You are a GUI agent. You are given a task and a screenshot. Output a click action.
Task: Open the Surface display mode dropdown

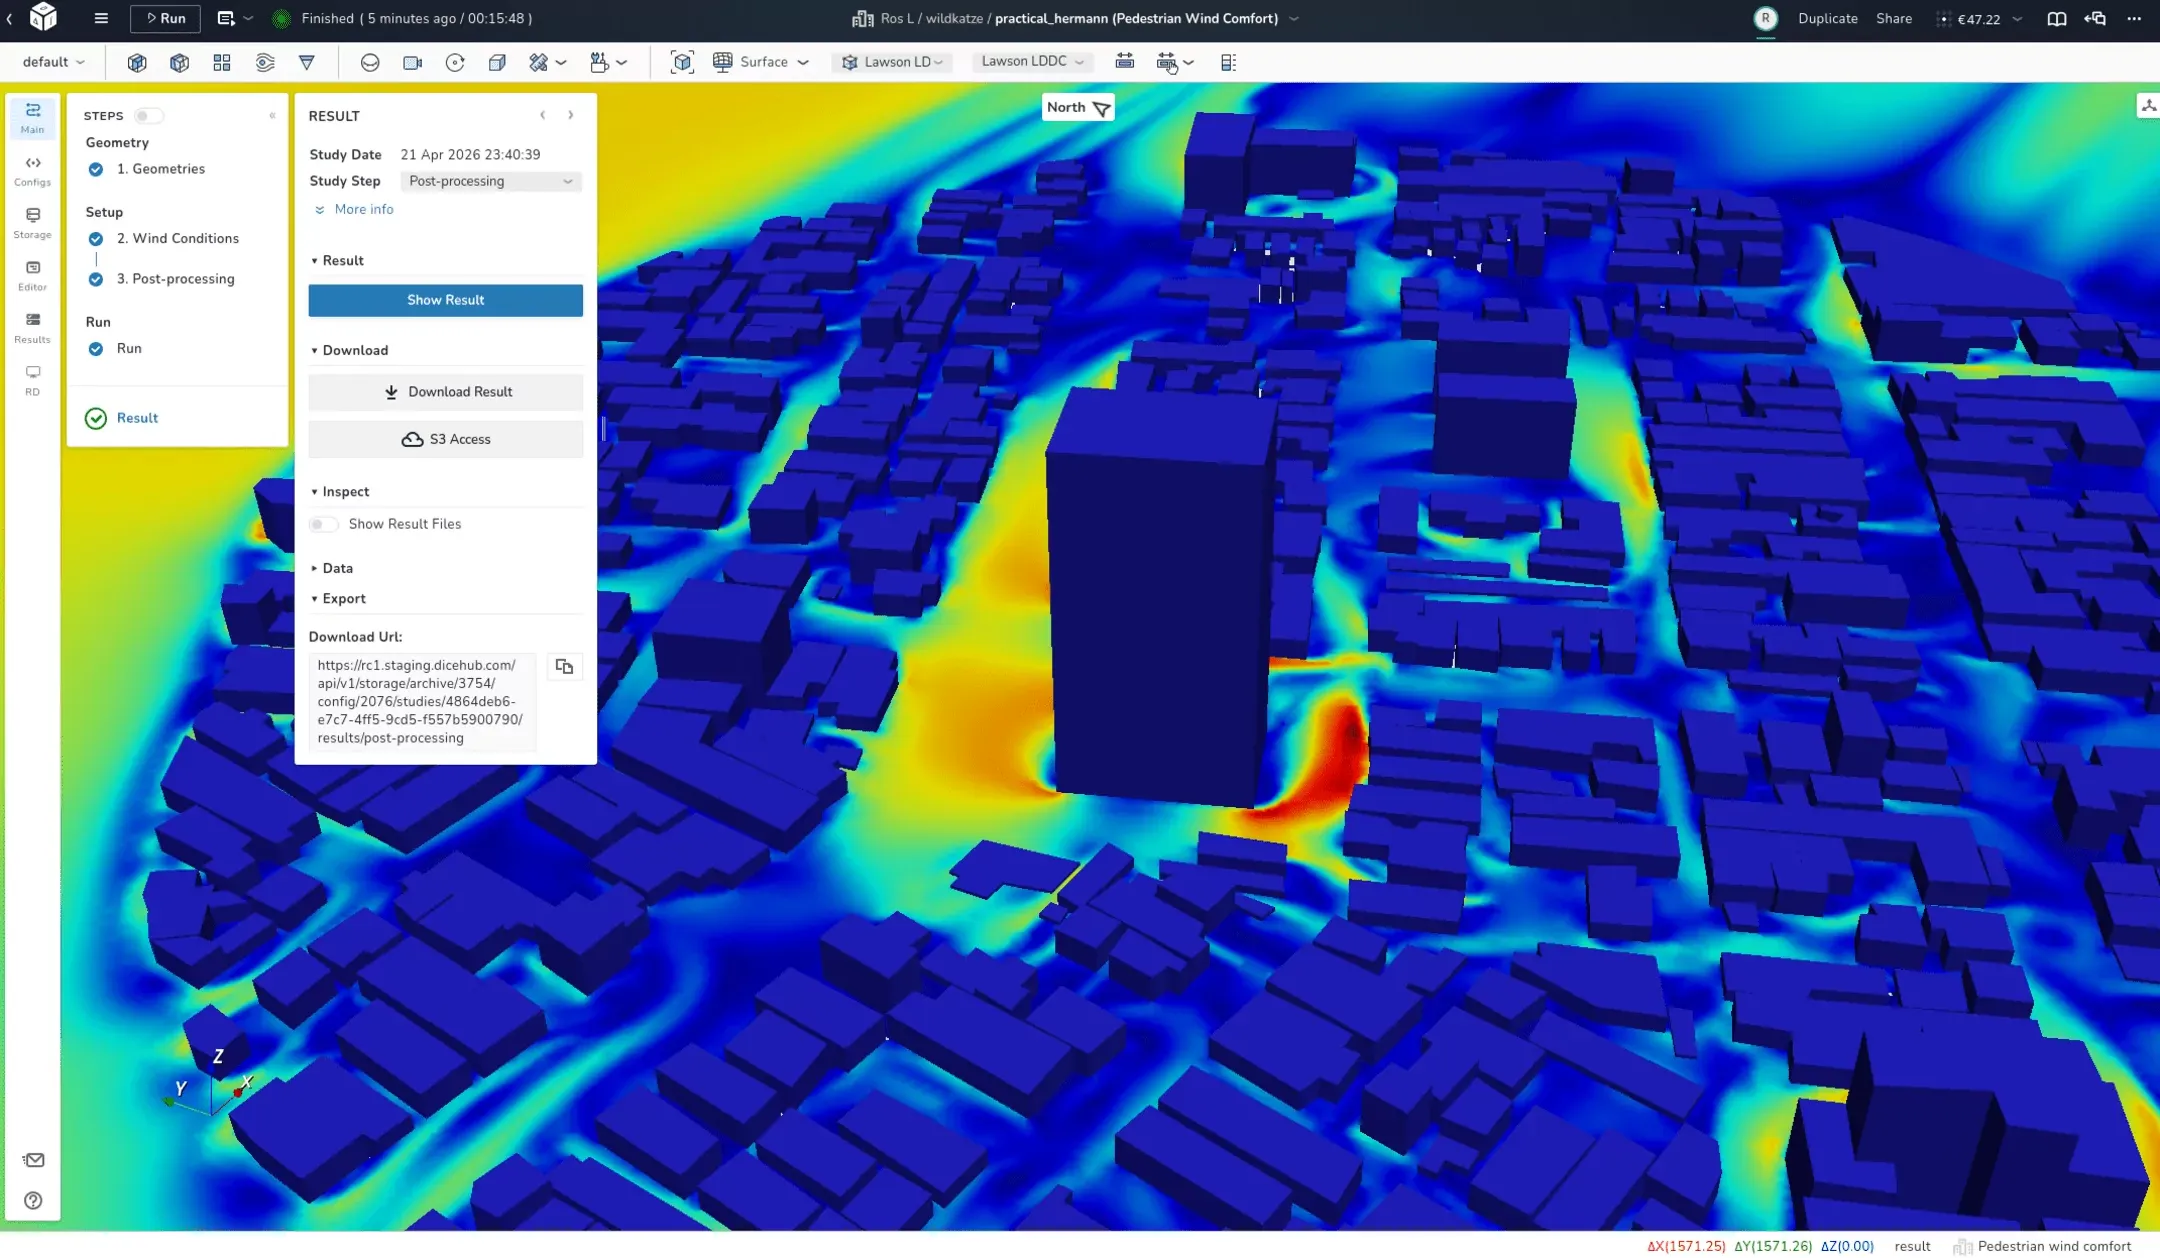pyautogui.click(x=761, y=62)
